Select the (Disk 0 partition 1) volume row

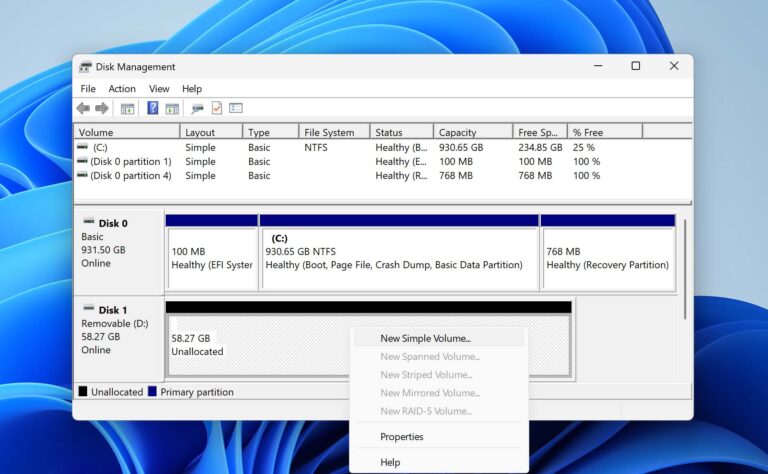point(383,162)
